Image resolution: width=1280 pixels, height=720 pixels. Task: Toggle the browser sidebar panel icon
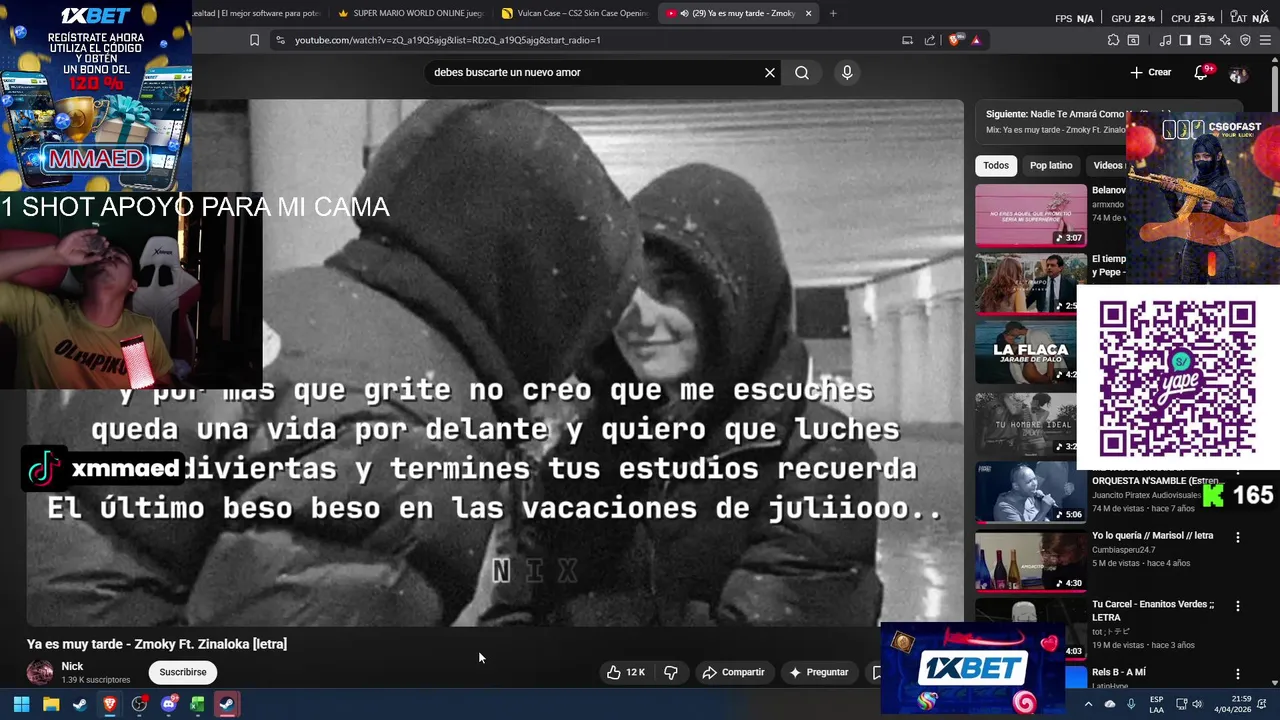tap(1185, 40)
